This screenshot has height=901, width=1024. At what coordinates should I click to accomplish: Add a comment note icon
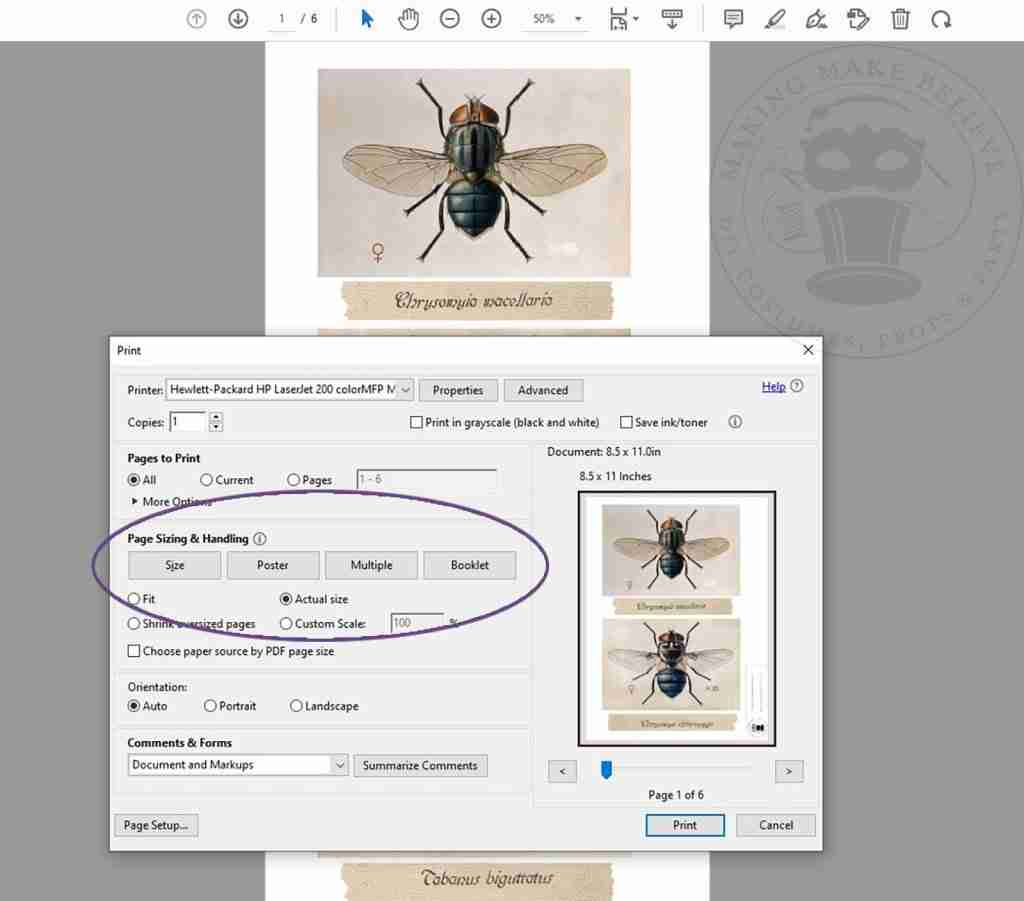tap(733, 19)
